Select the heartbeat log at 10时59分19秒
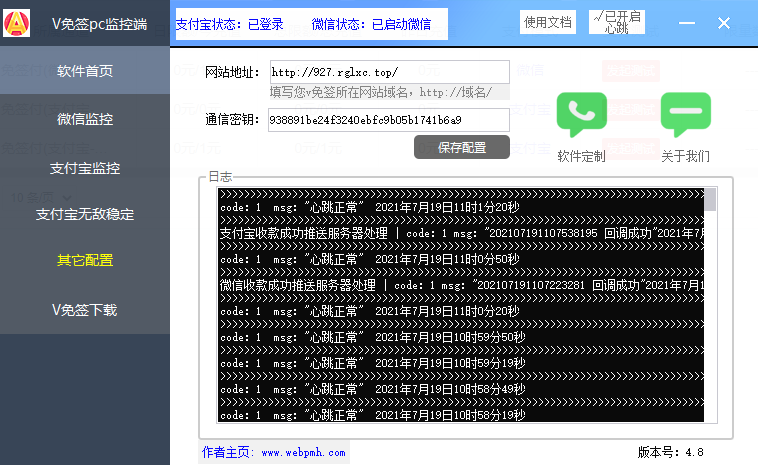The image size is (758, 465). pyautogui.click(x=373, y=363)
